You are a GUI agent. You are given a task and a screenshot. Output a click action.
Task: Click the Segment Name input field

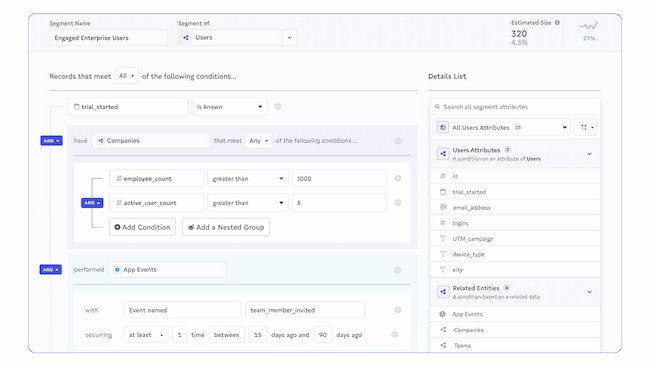click(108, 38)
